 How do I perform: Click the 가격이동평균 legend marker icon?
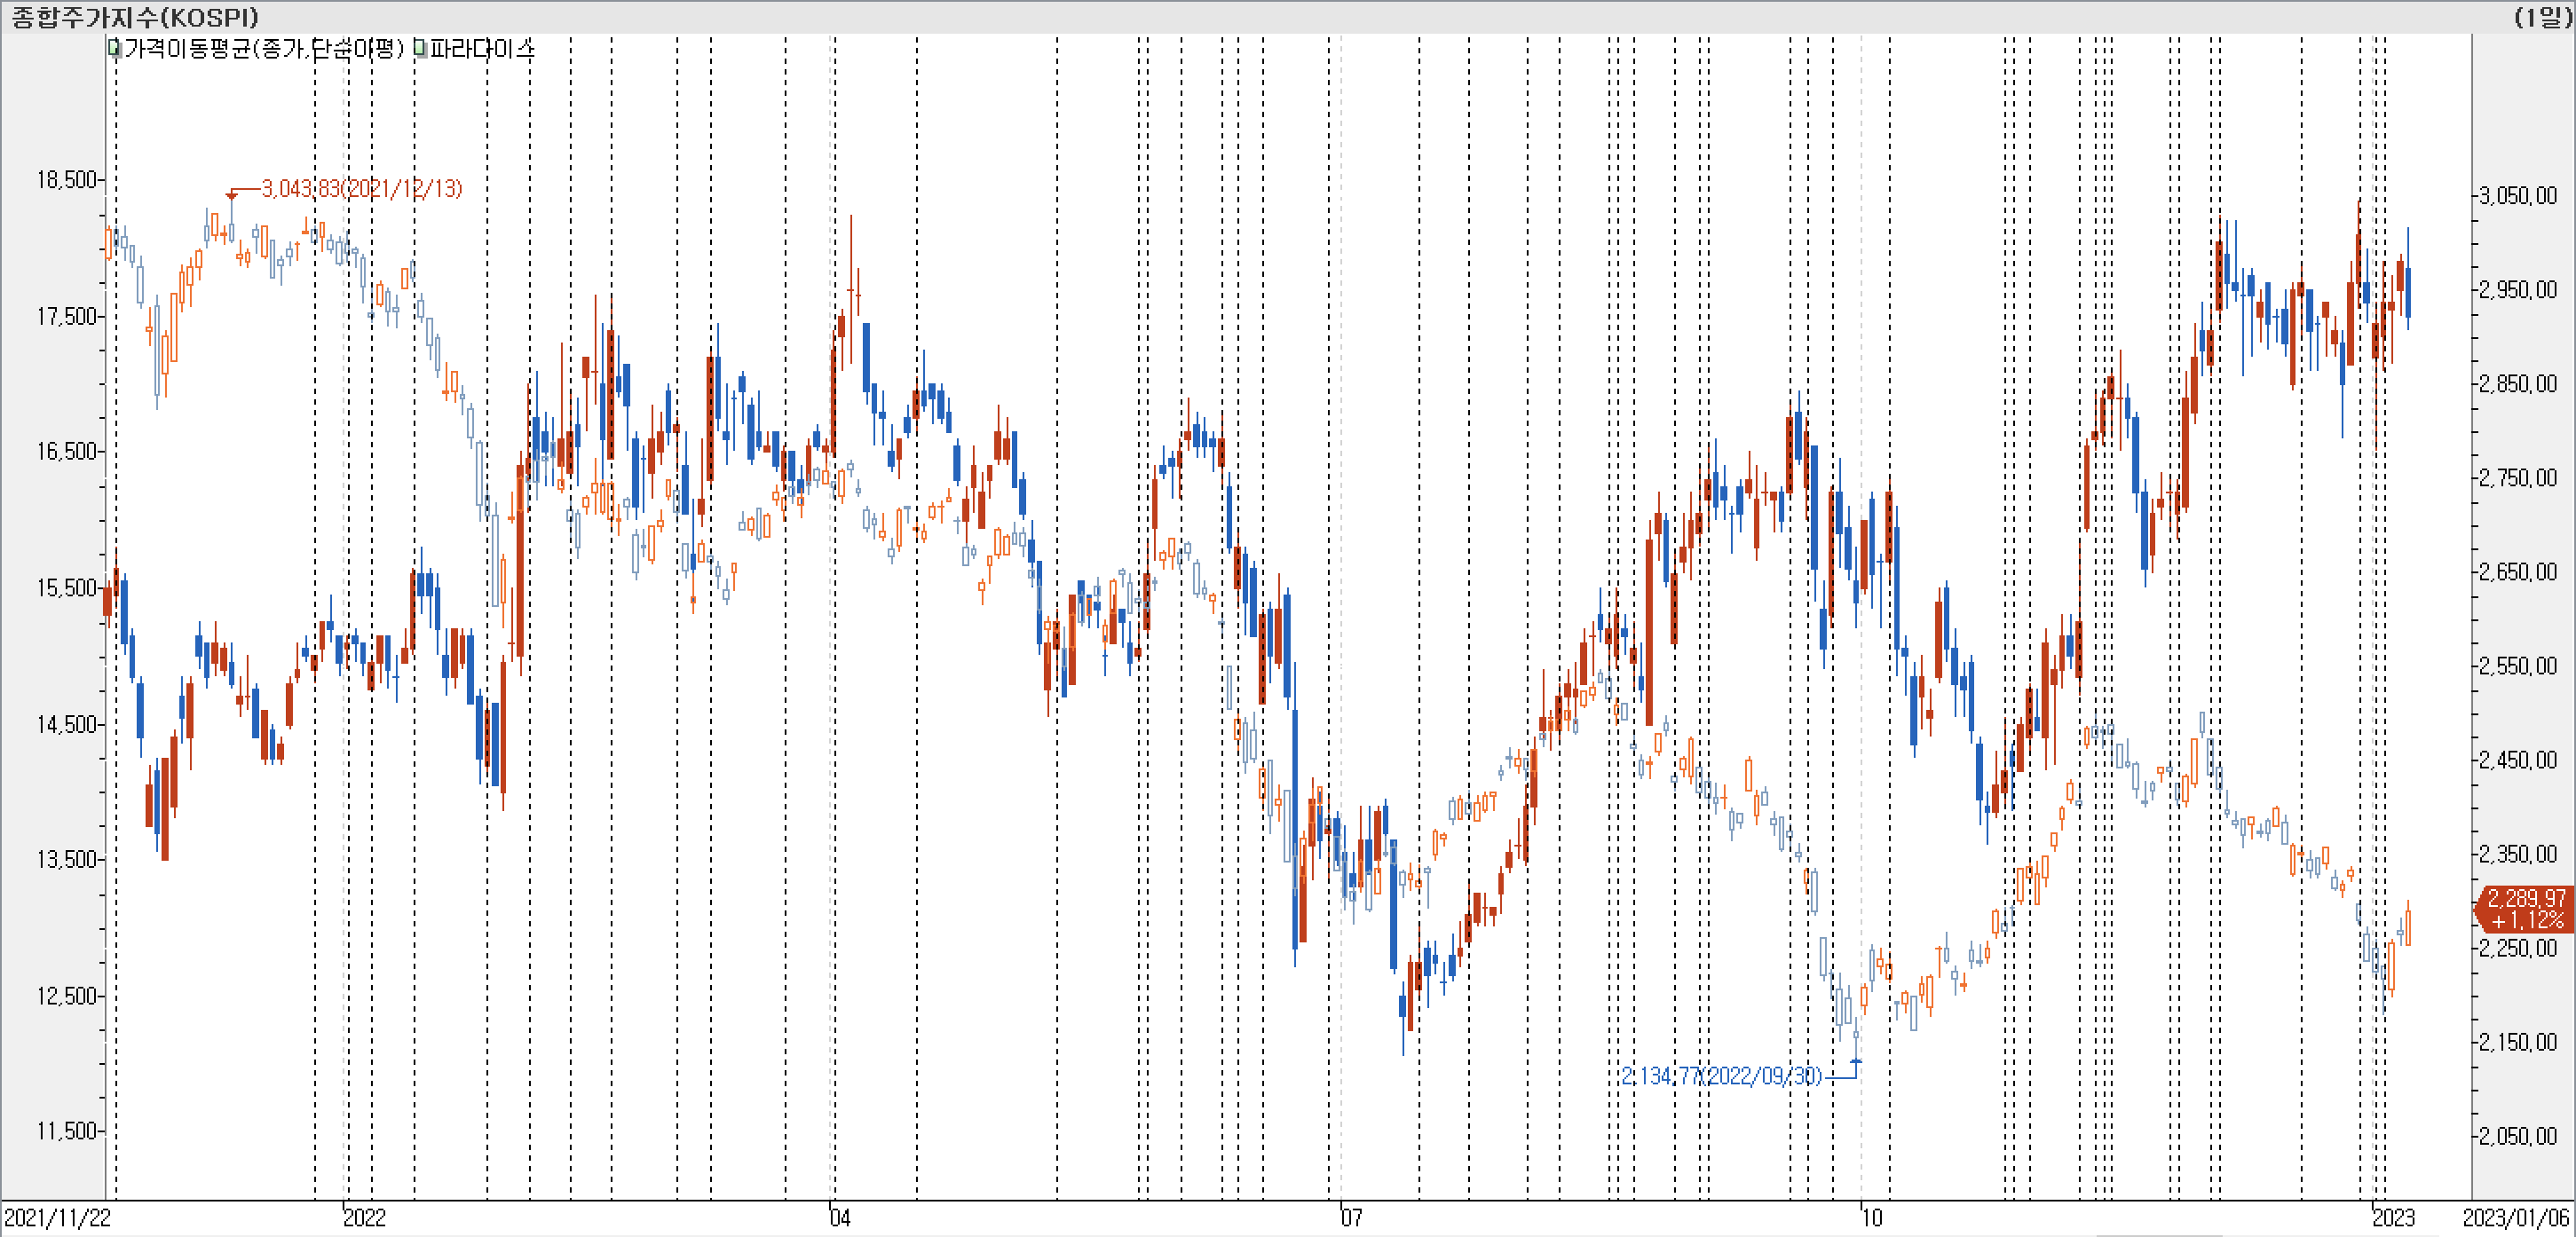(113, 48)
